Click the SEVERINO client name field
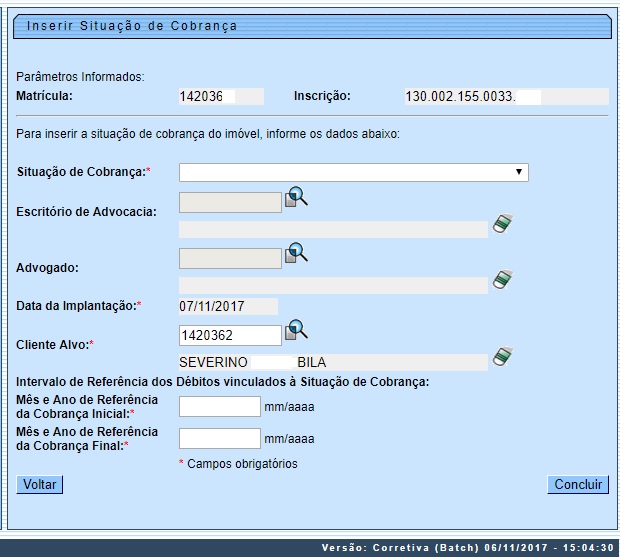The height and width of the screenshot is (557, 620). point(333,362)
